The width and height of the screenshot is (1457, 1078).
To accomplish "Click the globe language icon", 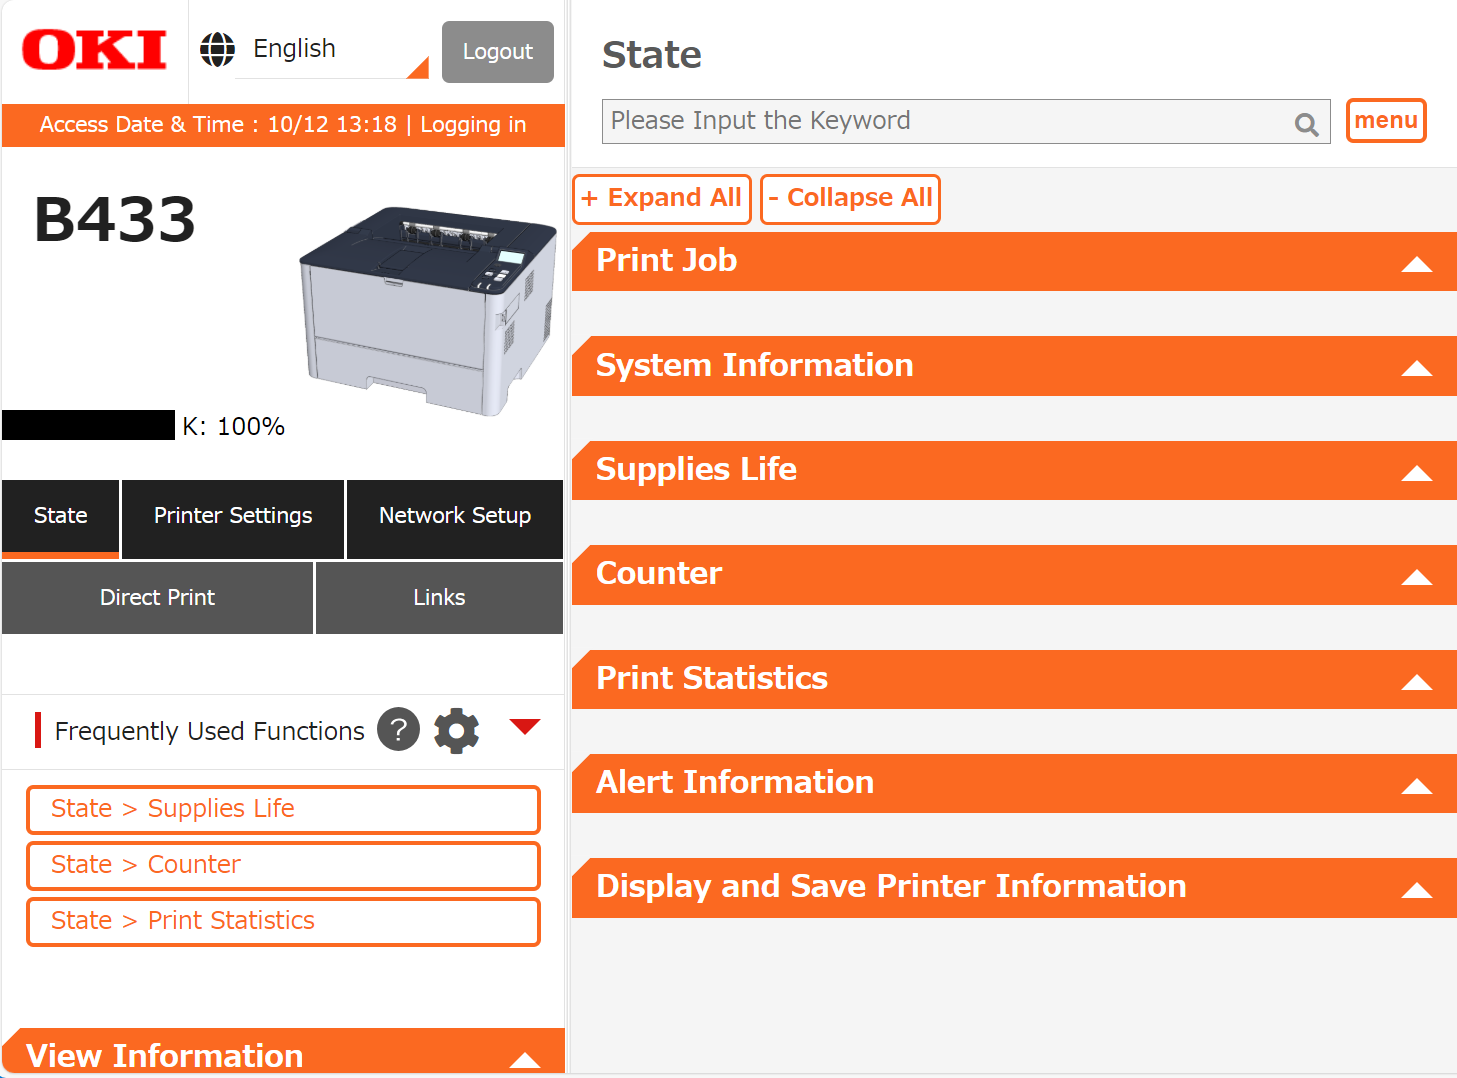I will pyautogui.click(x=217, y=49).
